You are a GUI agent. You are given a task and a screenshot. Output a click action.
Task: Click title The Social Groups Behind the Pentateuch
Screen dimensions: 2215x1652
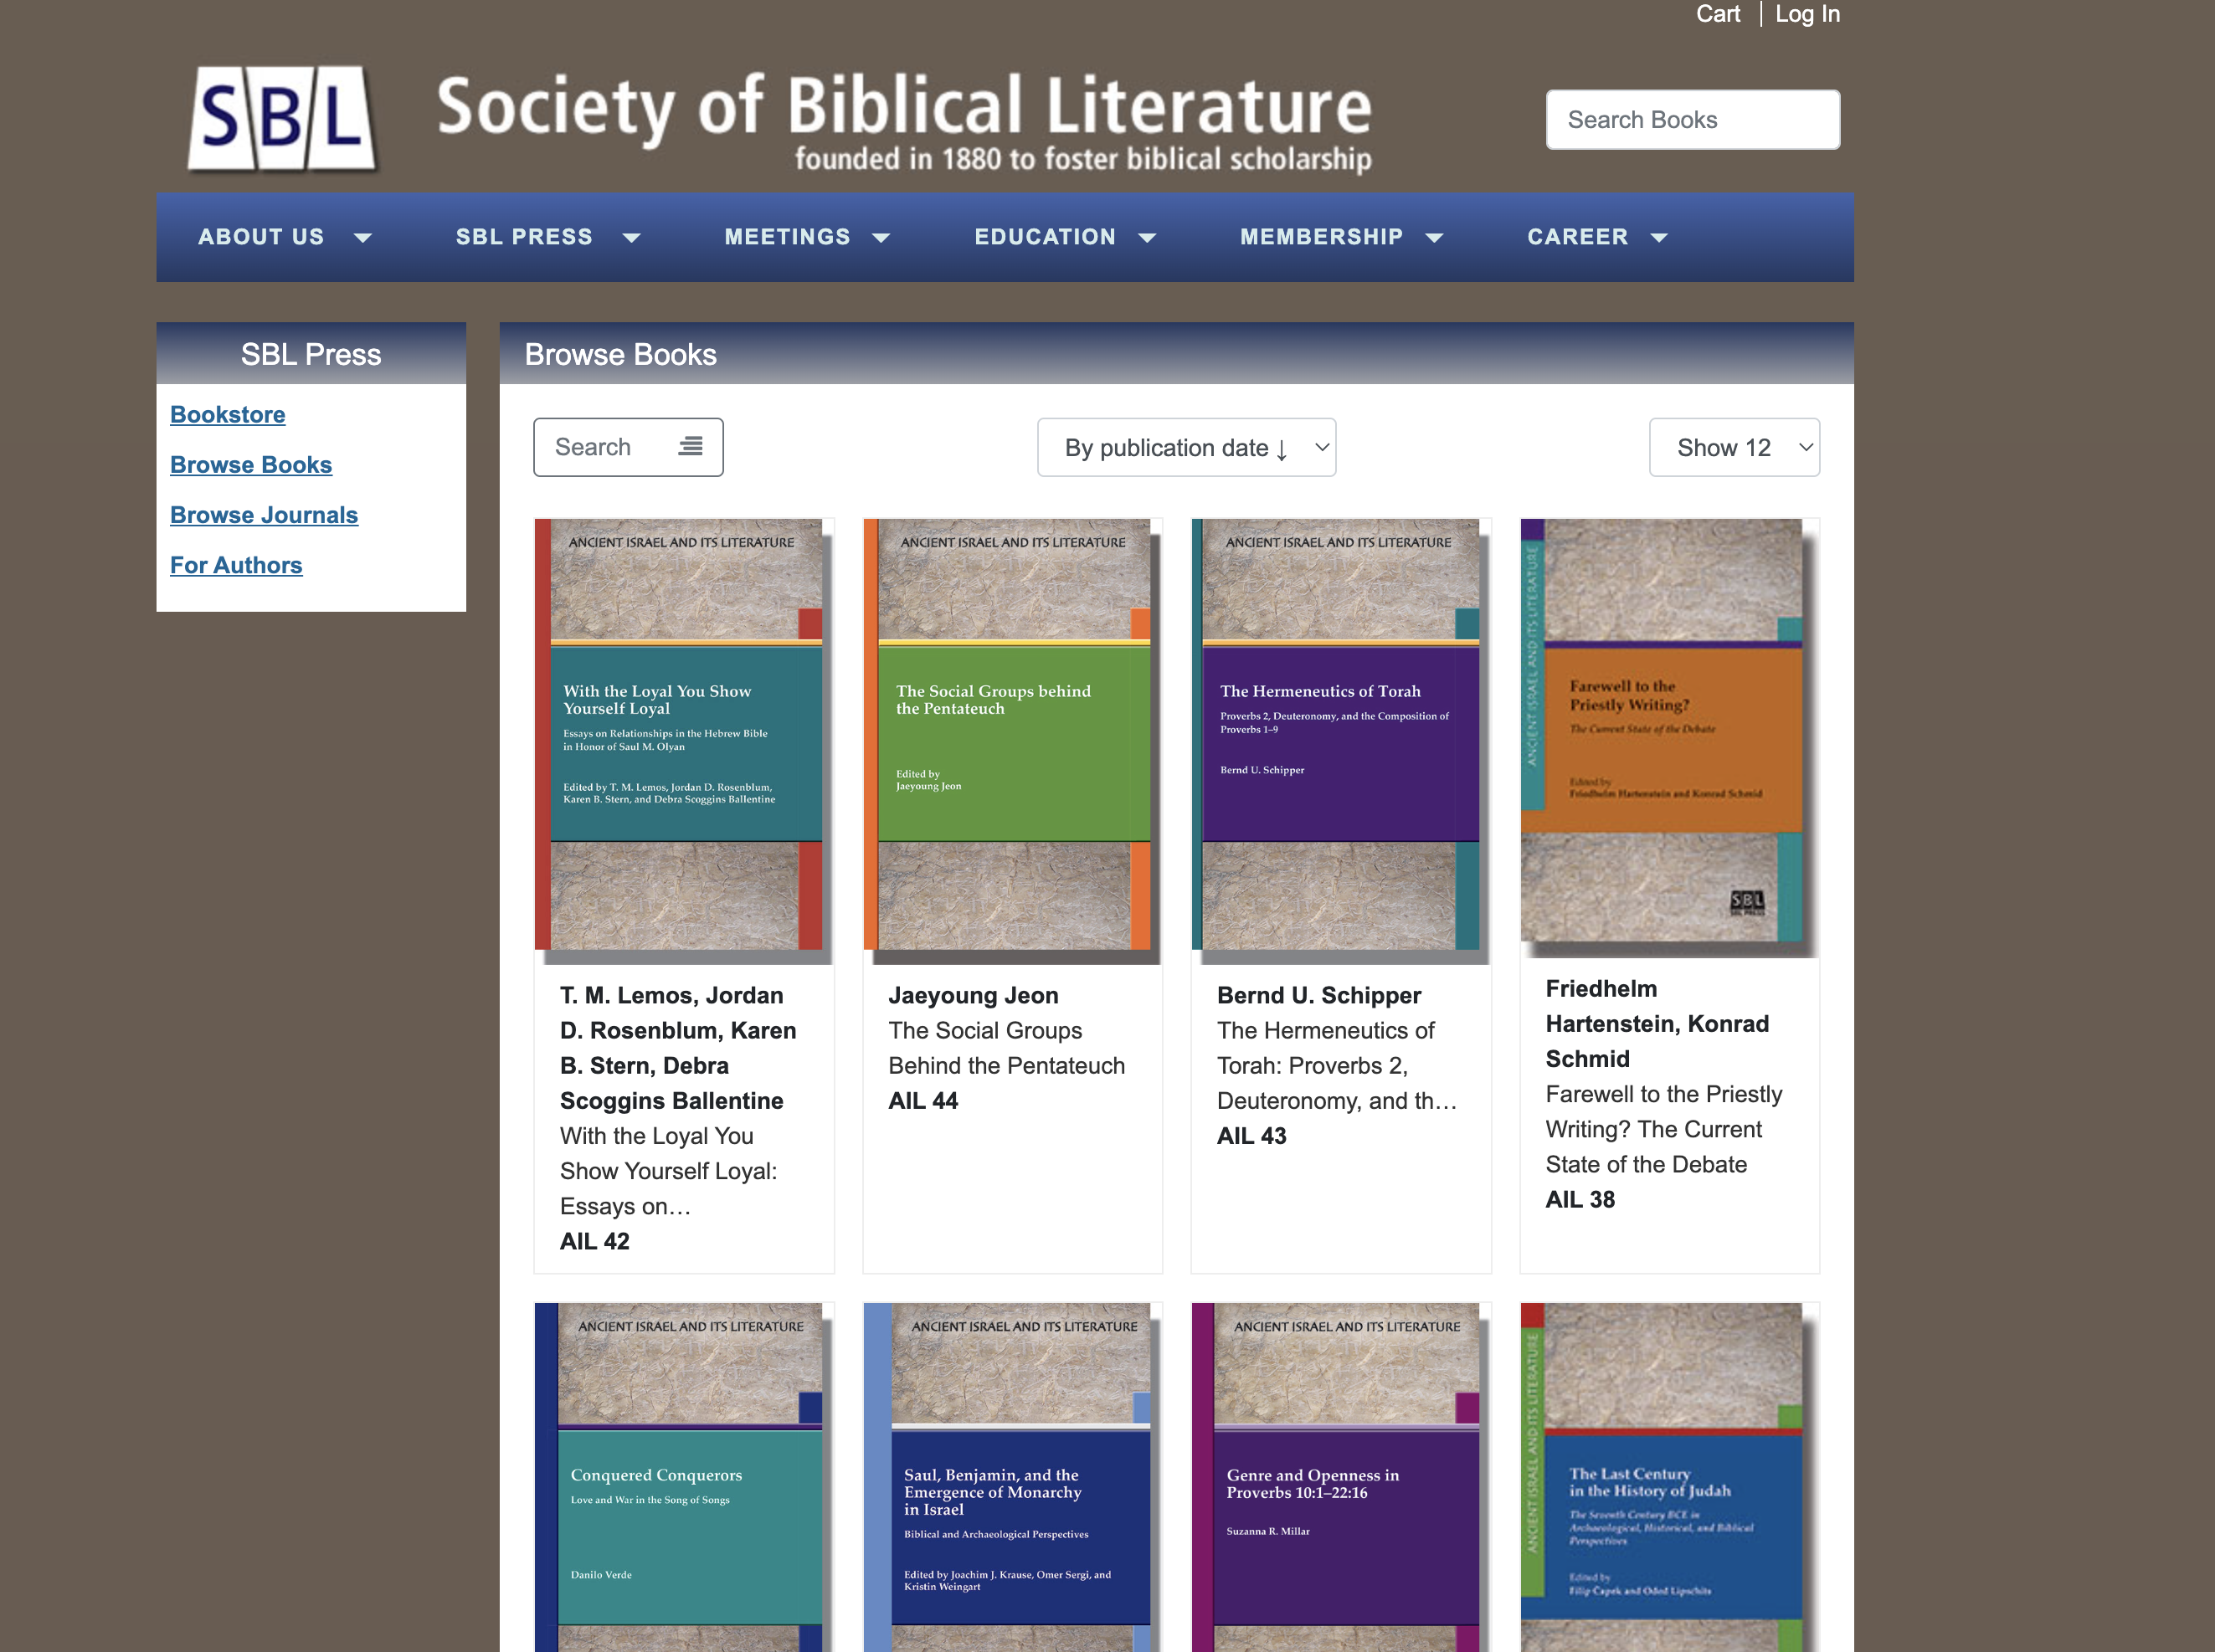click(1006, 1048)
